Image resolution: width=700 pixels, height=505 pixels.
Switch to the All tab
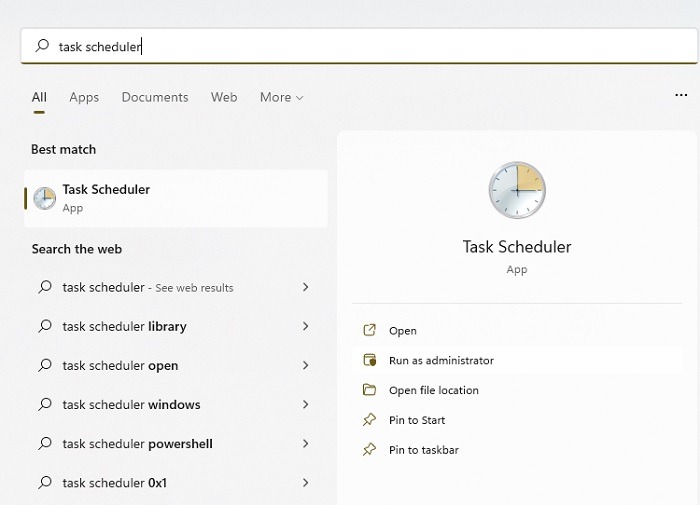pos(39,97)
